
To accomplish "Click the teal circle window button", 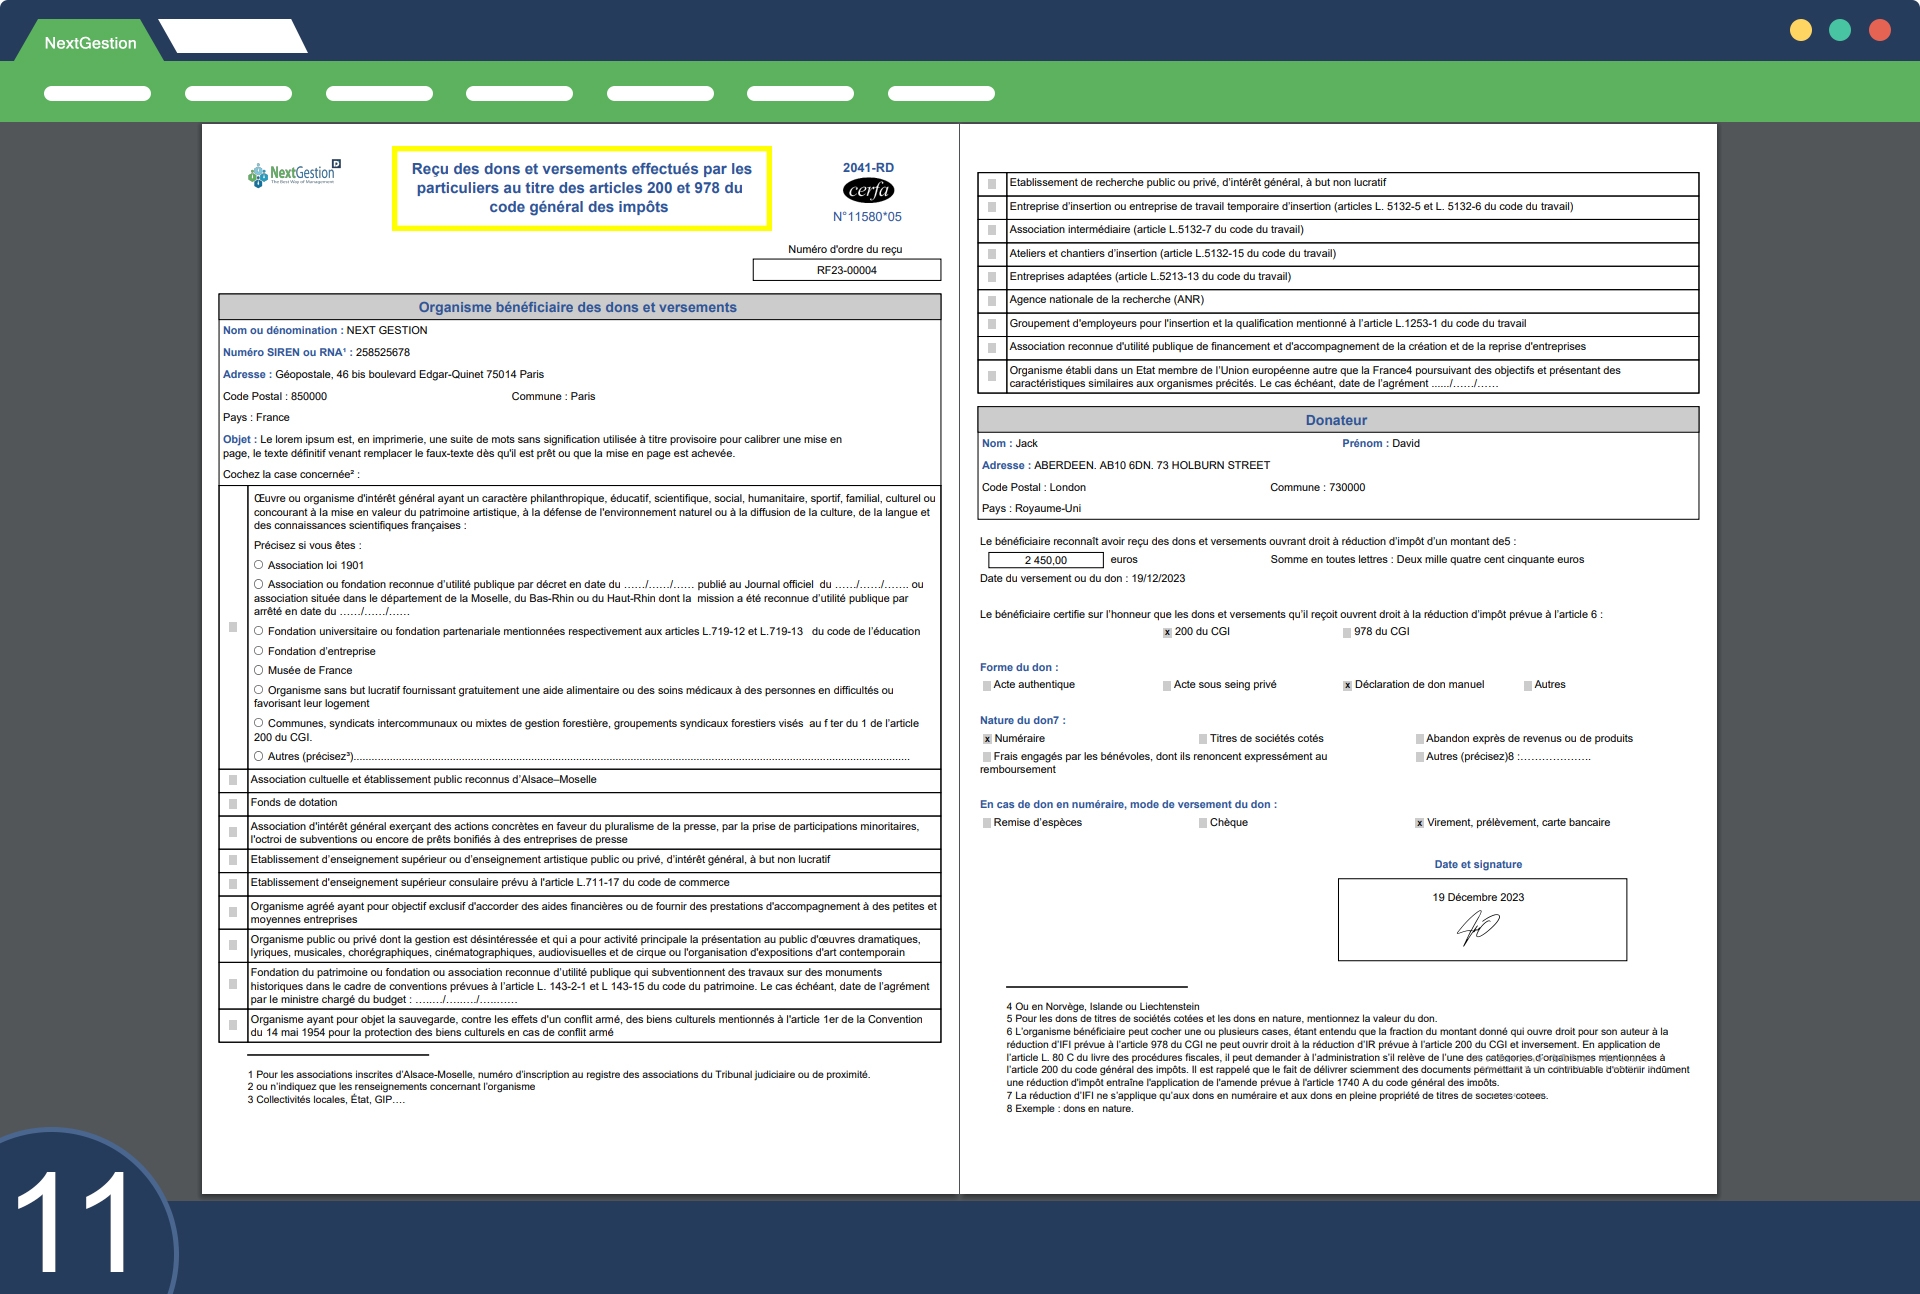I will (x=1840, y=30).
